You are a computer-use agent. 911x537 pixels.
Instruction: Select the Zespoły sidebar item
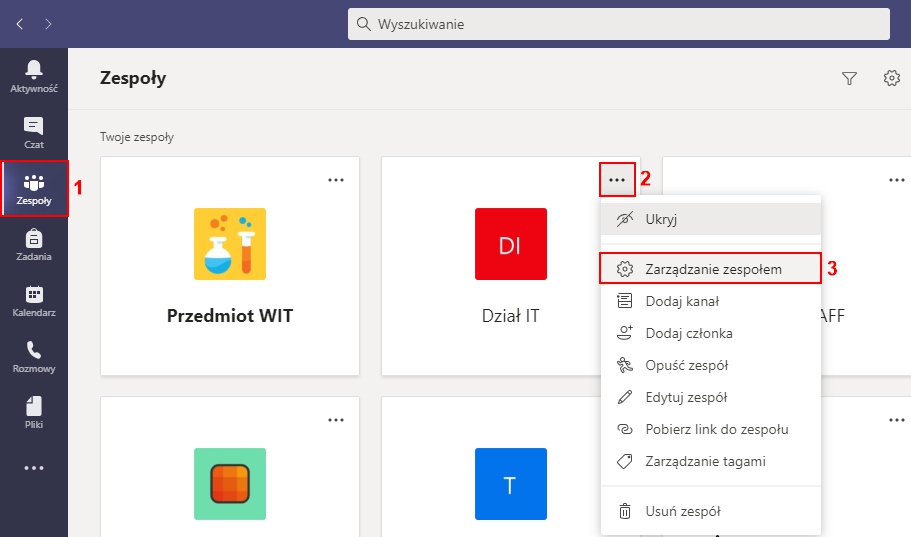tap(34, 189)
